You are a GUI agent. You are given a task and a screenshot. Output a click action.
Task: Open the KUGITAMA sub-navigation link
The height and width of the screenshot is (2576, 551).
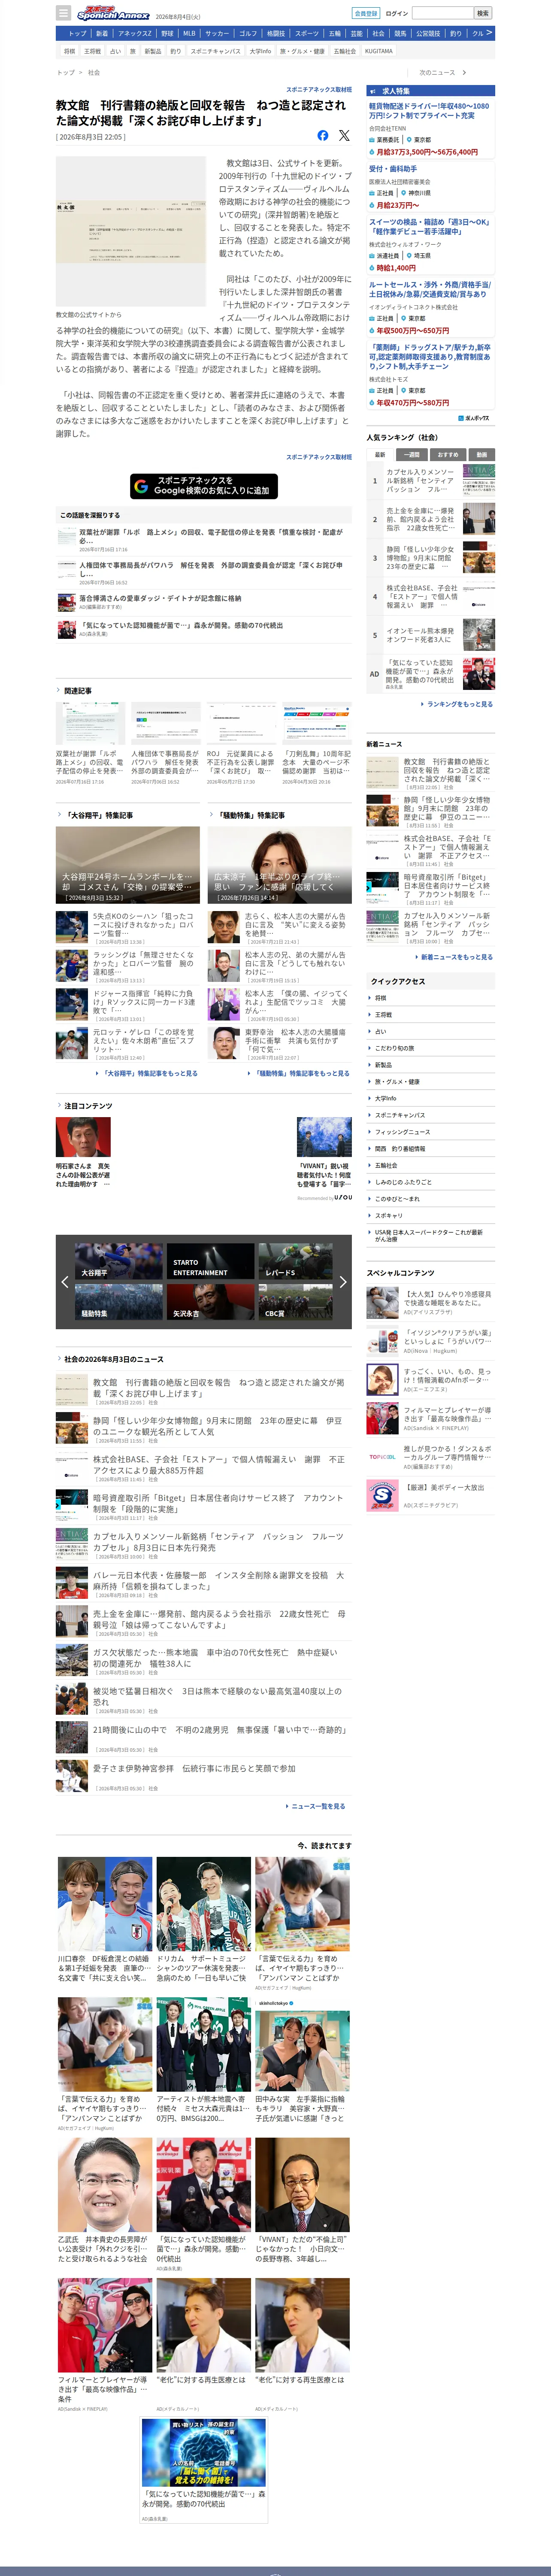(x=379, y=51)
